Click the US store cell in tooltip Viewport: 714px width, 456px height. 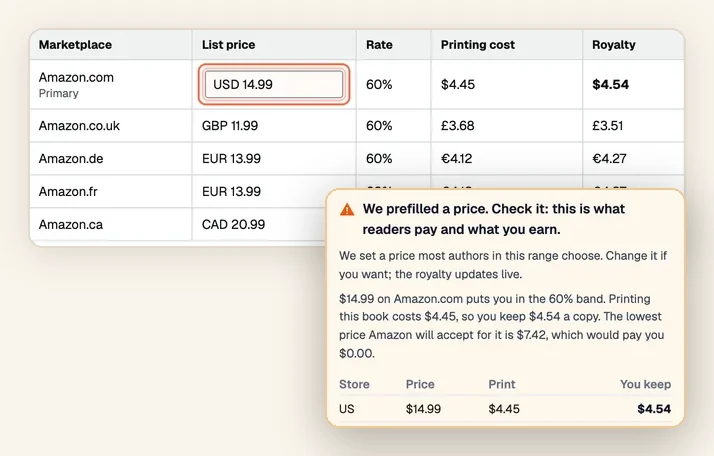click(347, 409)
